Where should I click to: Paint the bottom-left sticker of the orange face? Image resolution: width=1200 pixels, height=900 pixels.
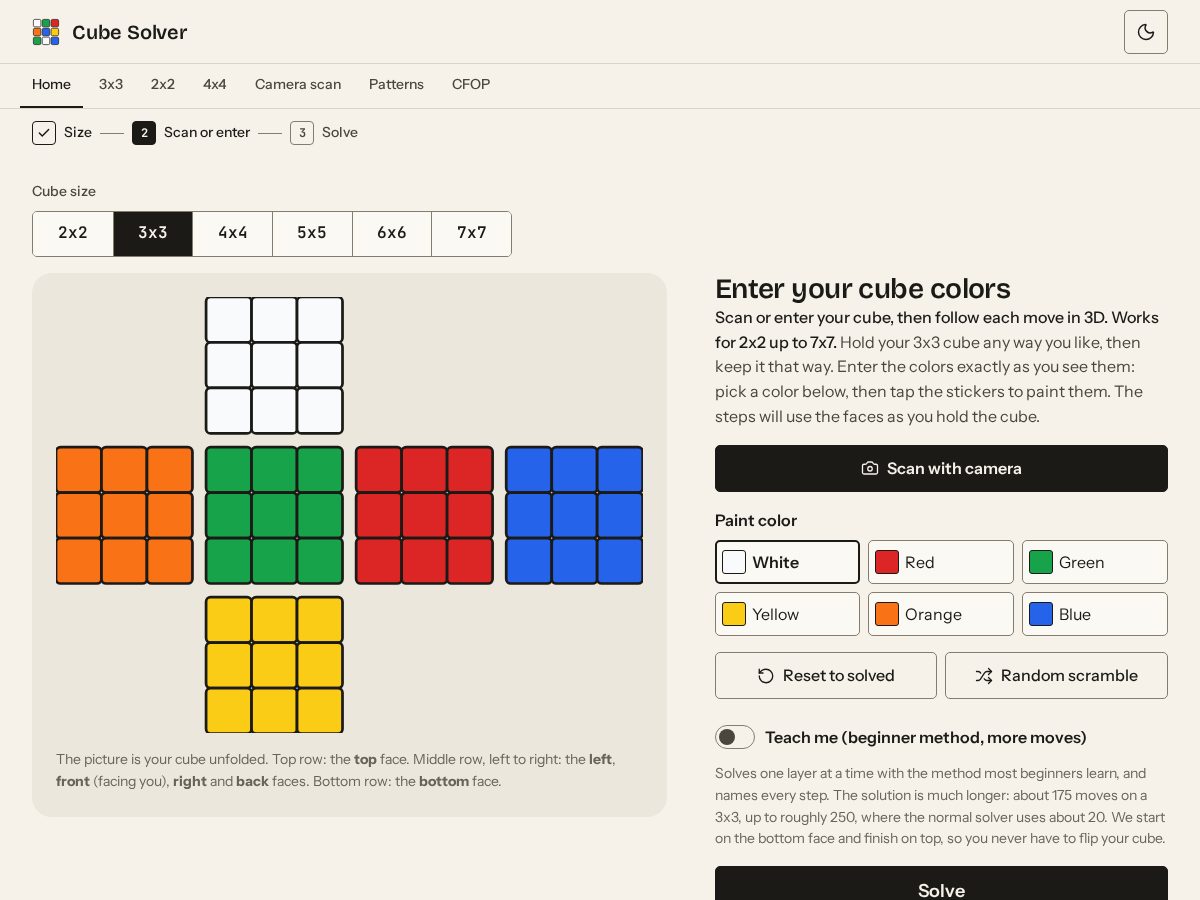coord(79,561)
